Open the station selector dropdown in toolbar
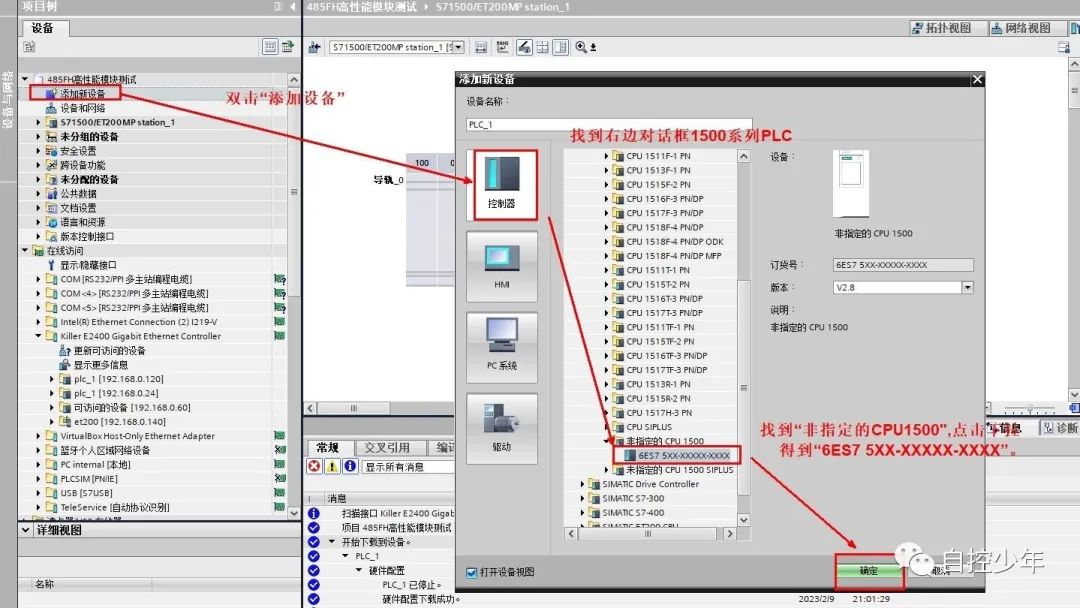The image size is (1080, 608). pos(458,47)
